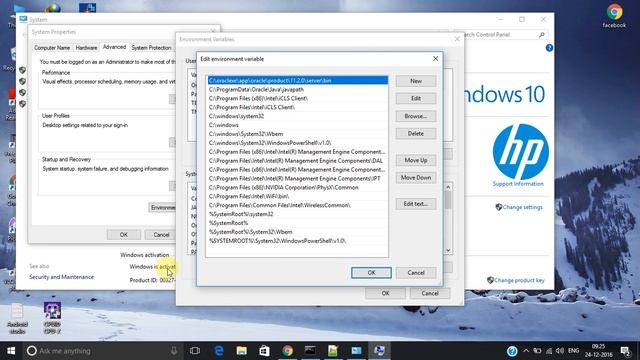Image resolution: width=640 pixels, height=360 pixels.
Task: Click the ENG language indicator
Action: click(x=573, y=351)
